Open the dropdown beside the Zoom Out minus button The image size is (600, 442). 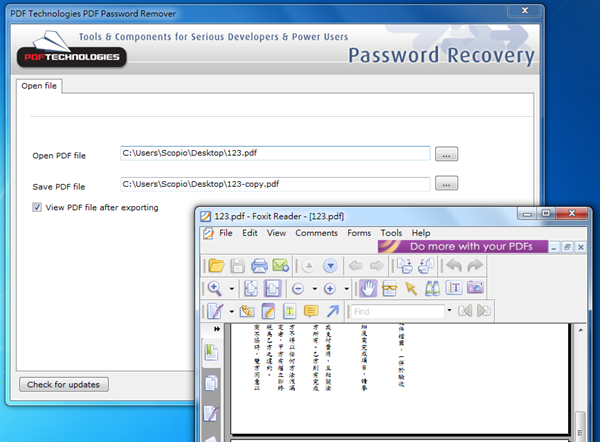point(315,289)
